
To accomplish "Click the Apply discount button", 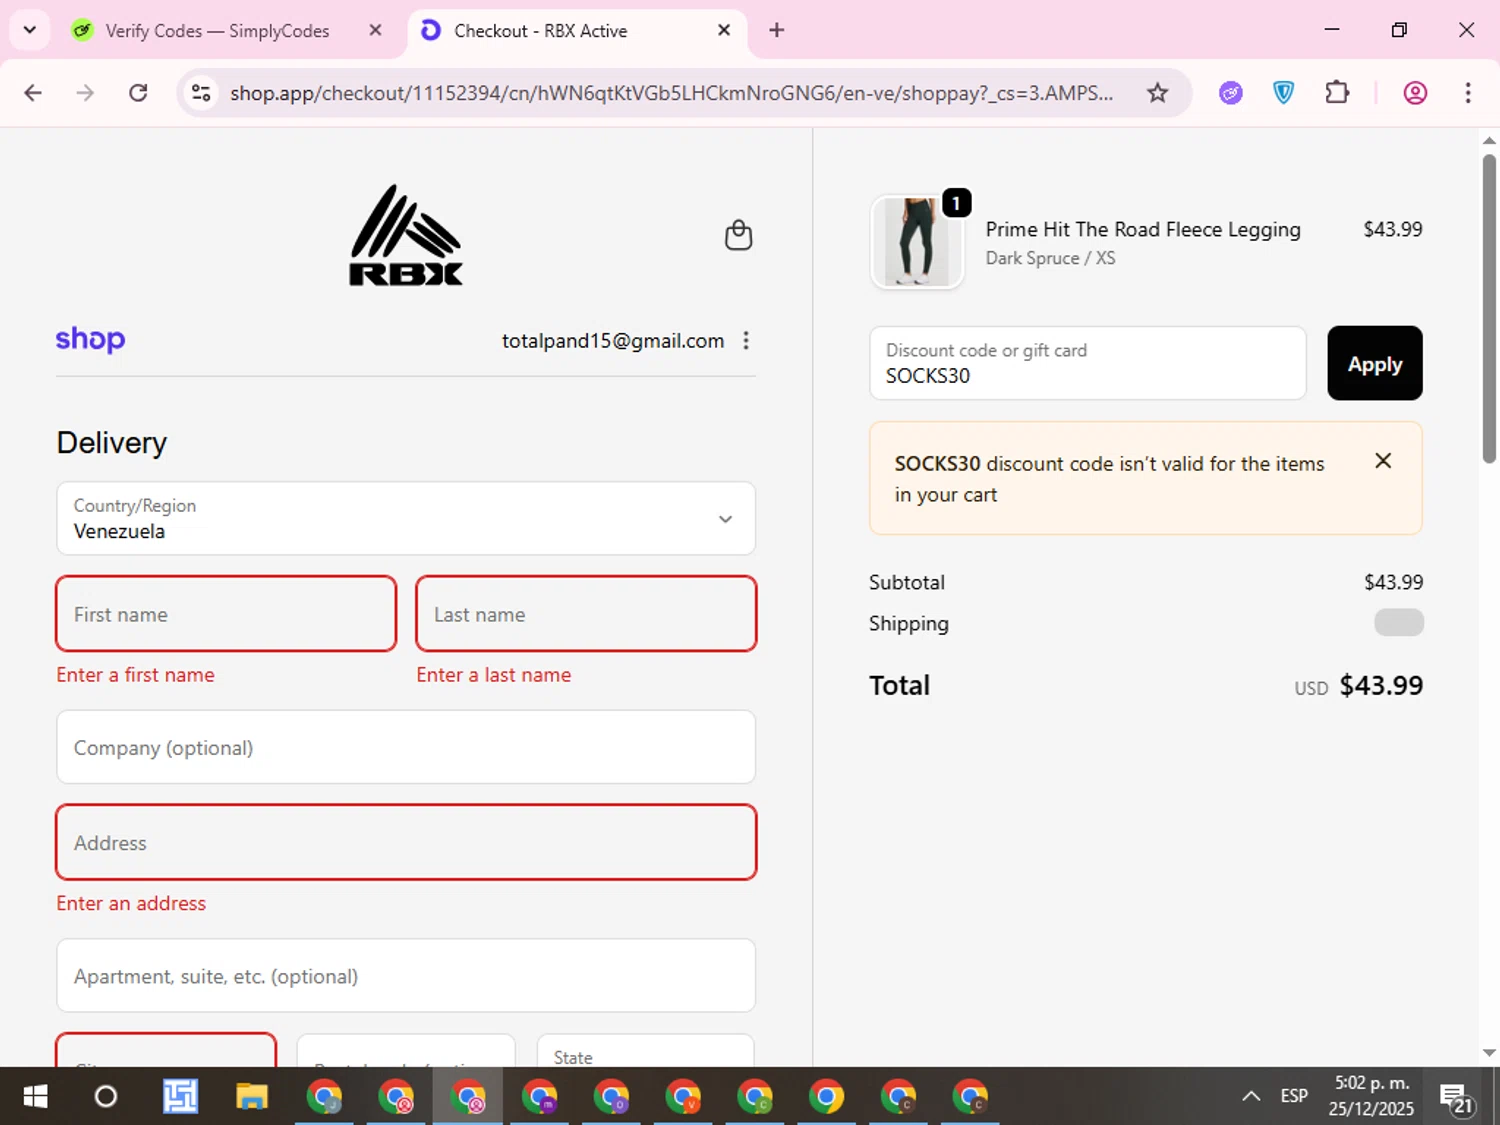I will tap(1374, 363).
